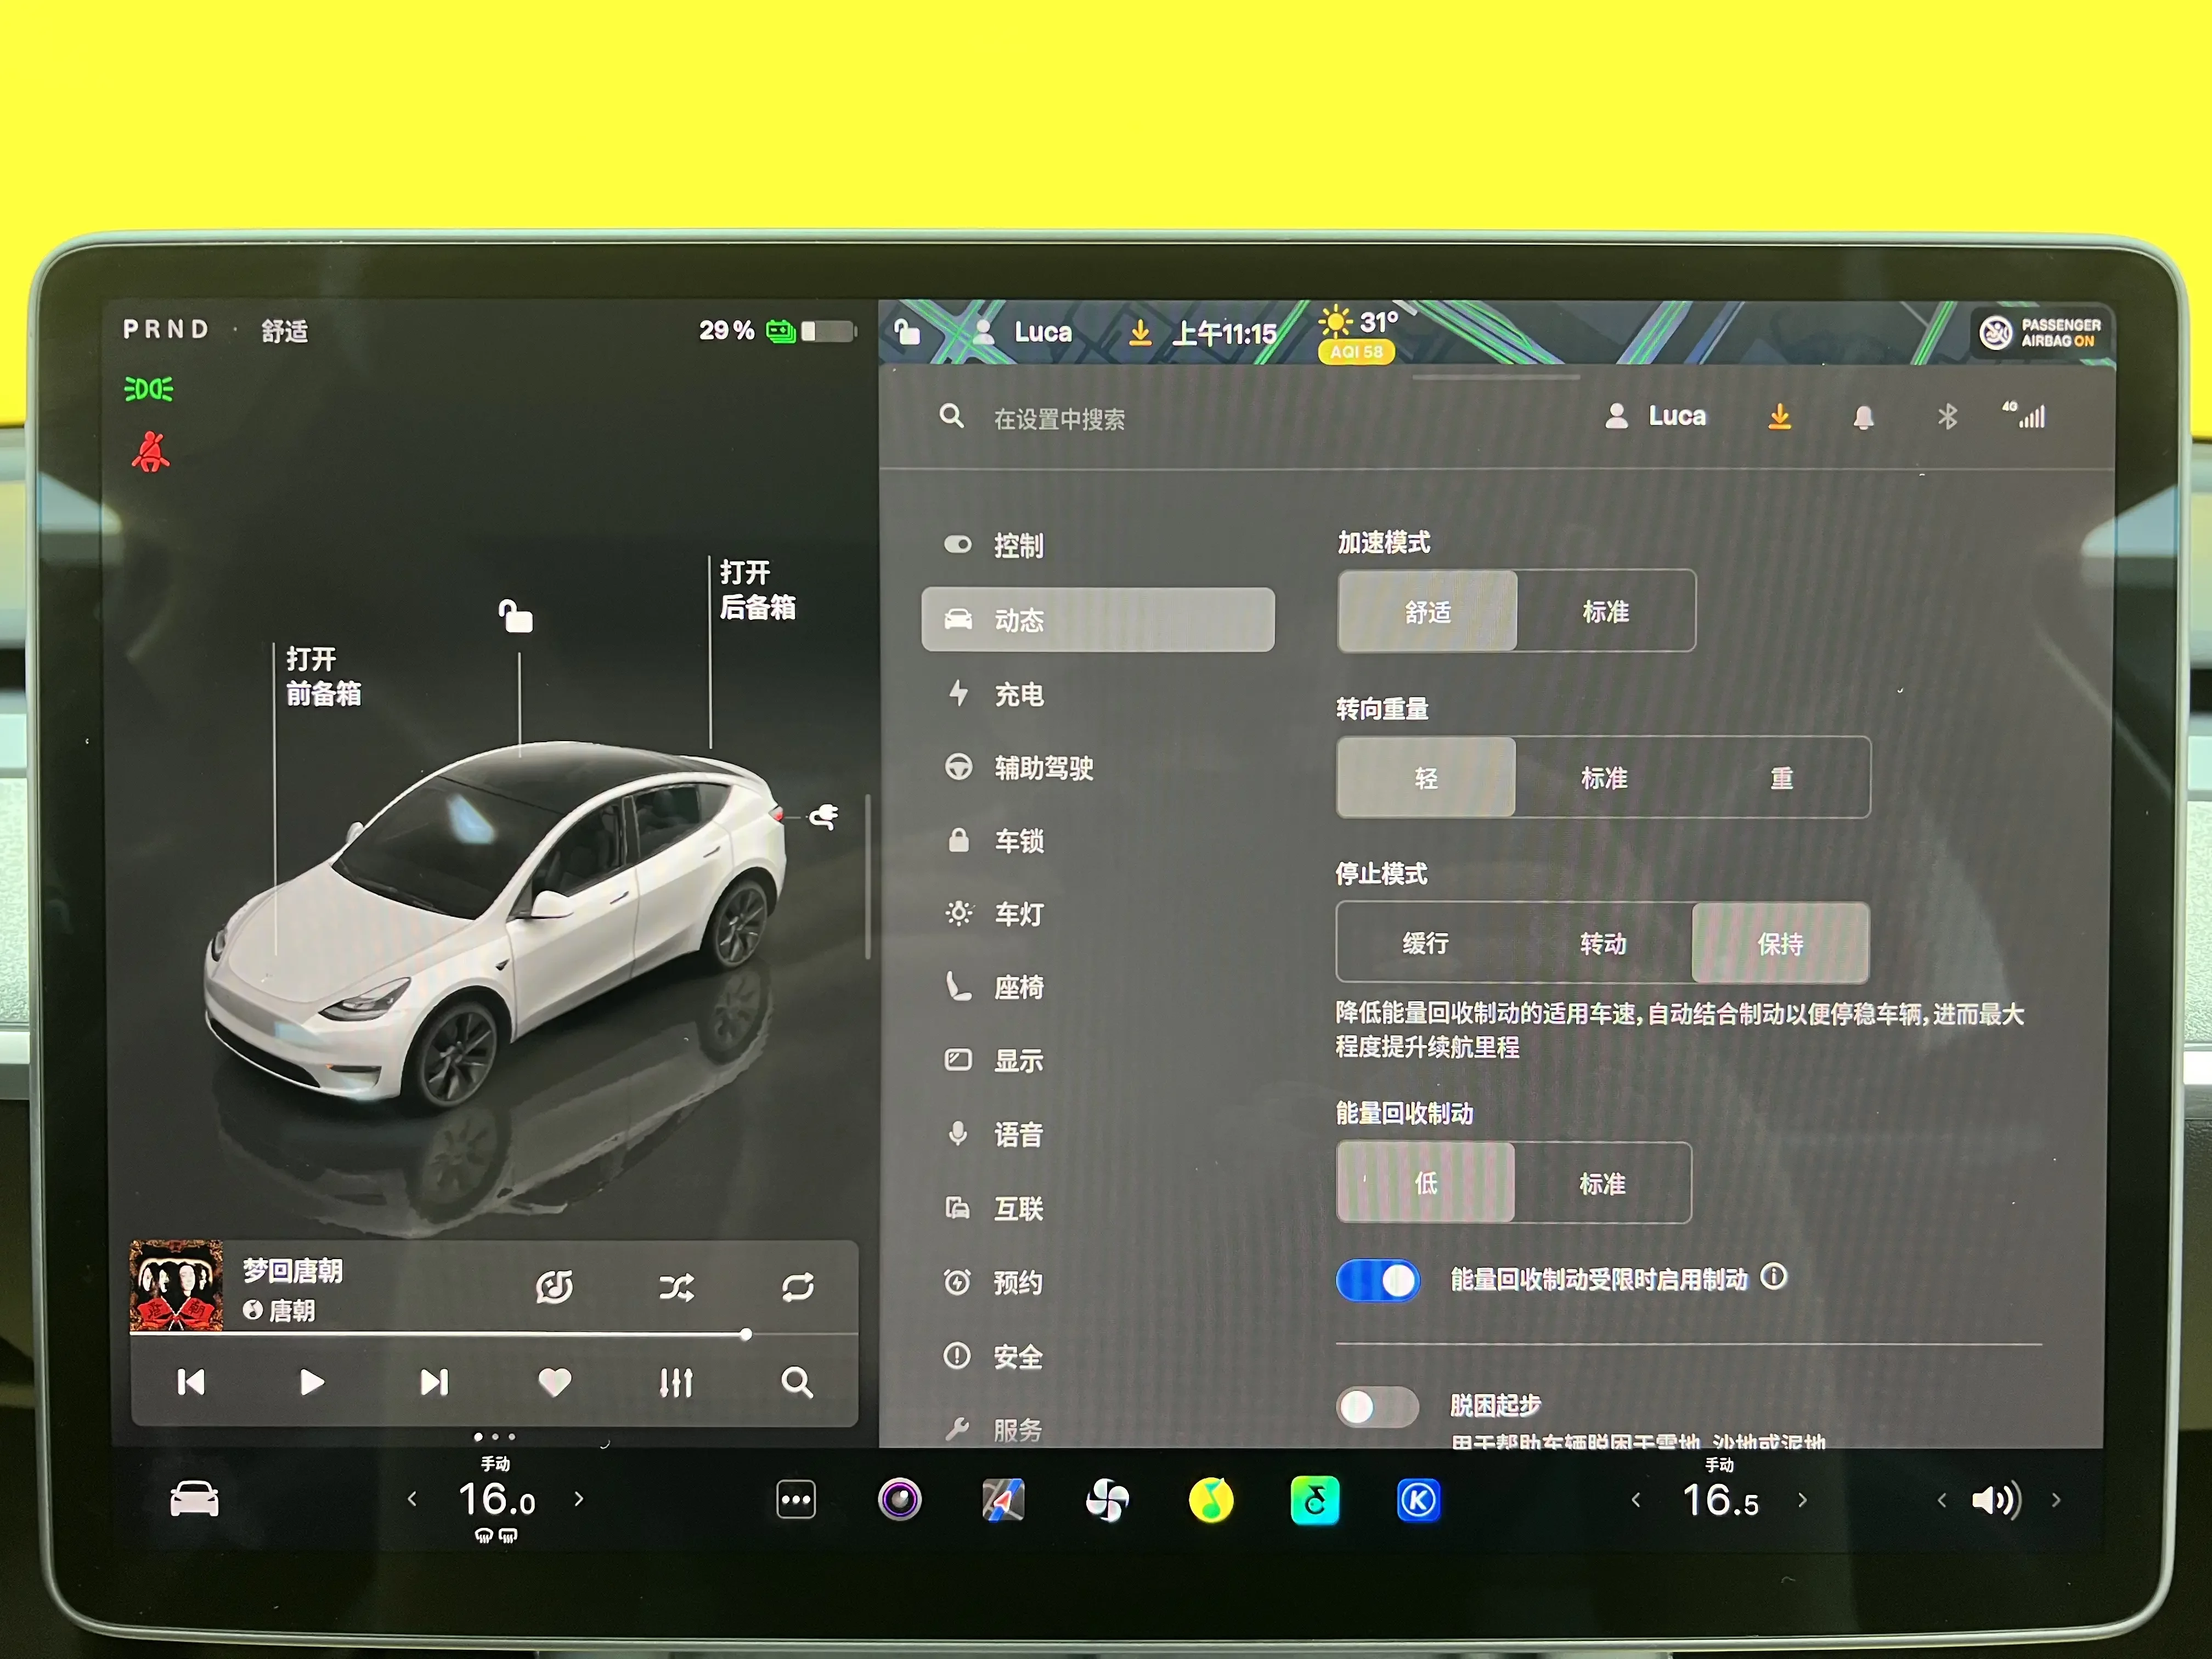Tap 打开后备箱 to open trunk

pyautogui.click(x=757, y=589)
